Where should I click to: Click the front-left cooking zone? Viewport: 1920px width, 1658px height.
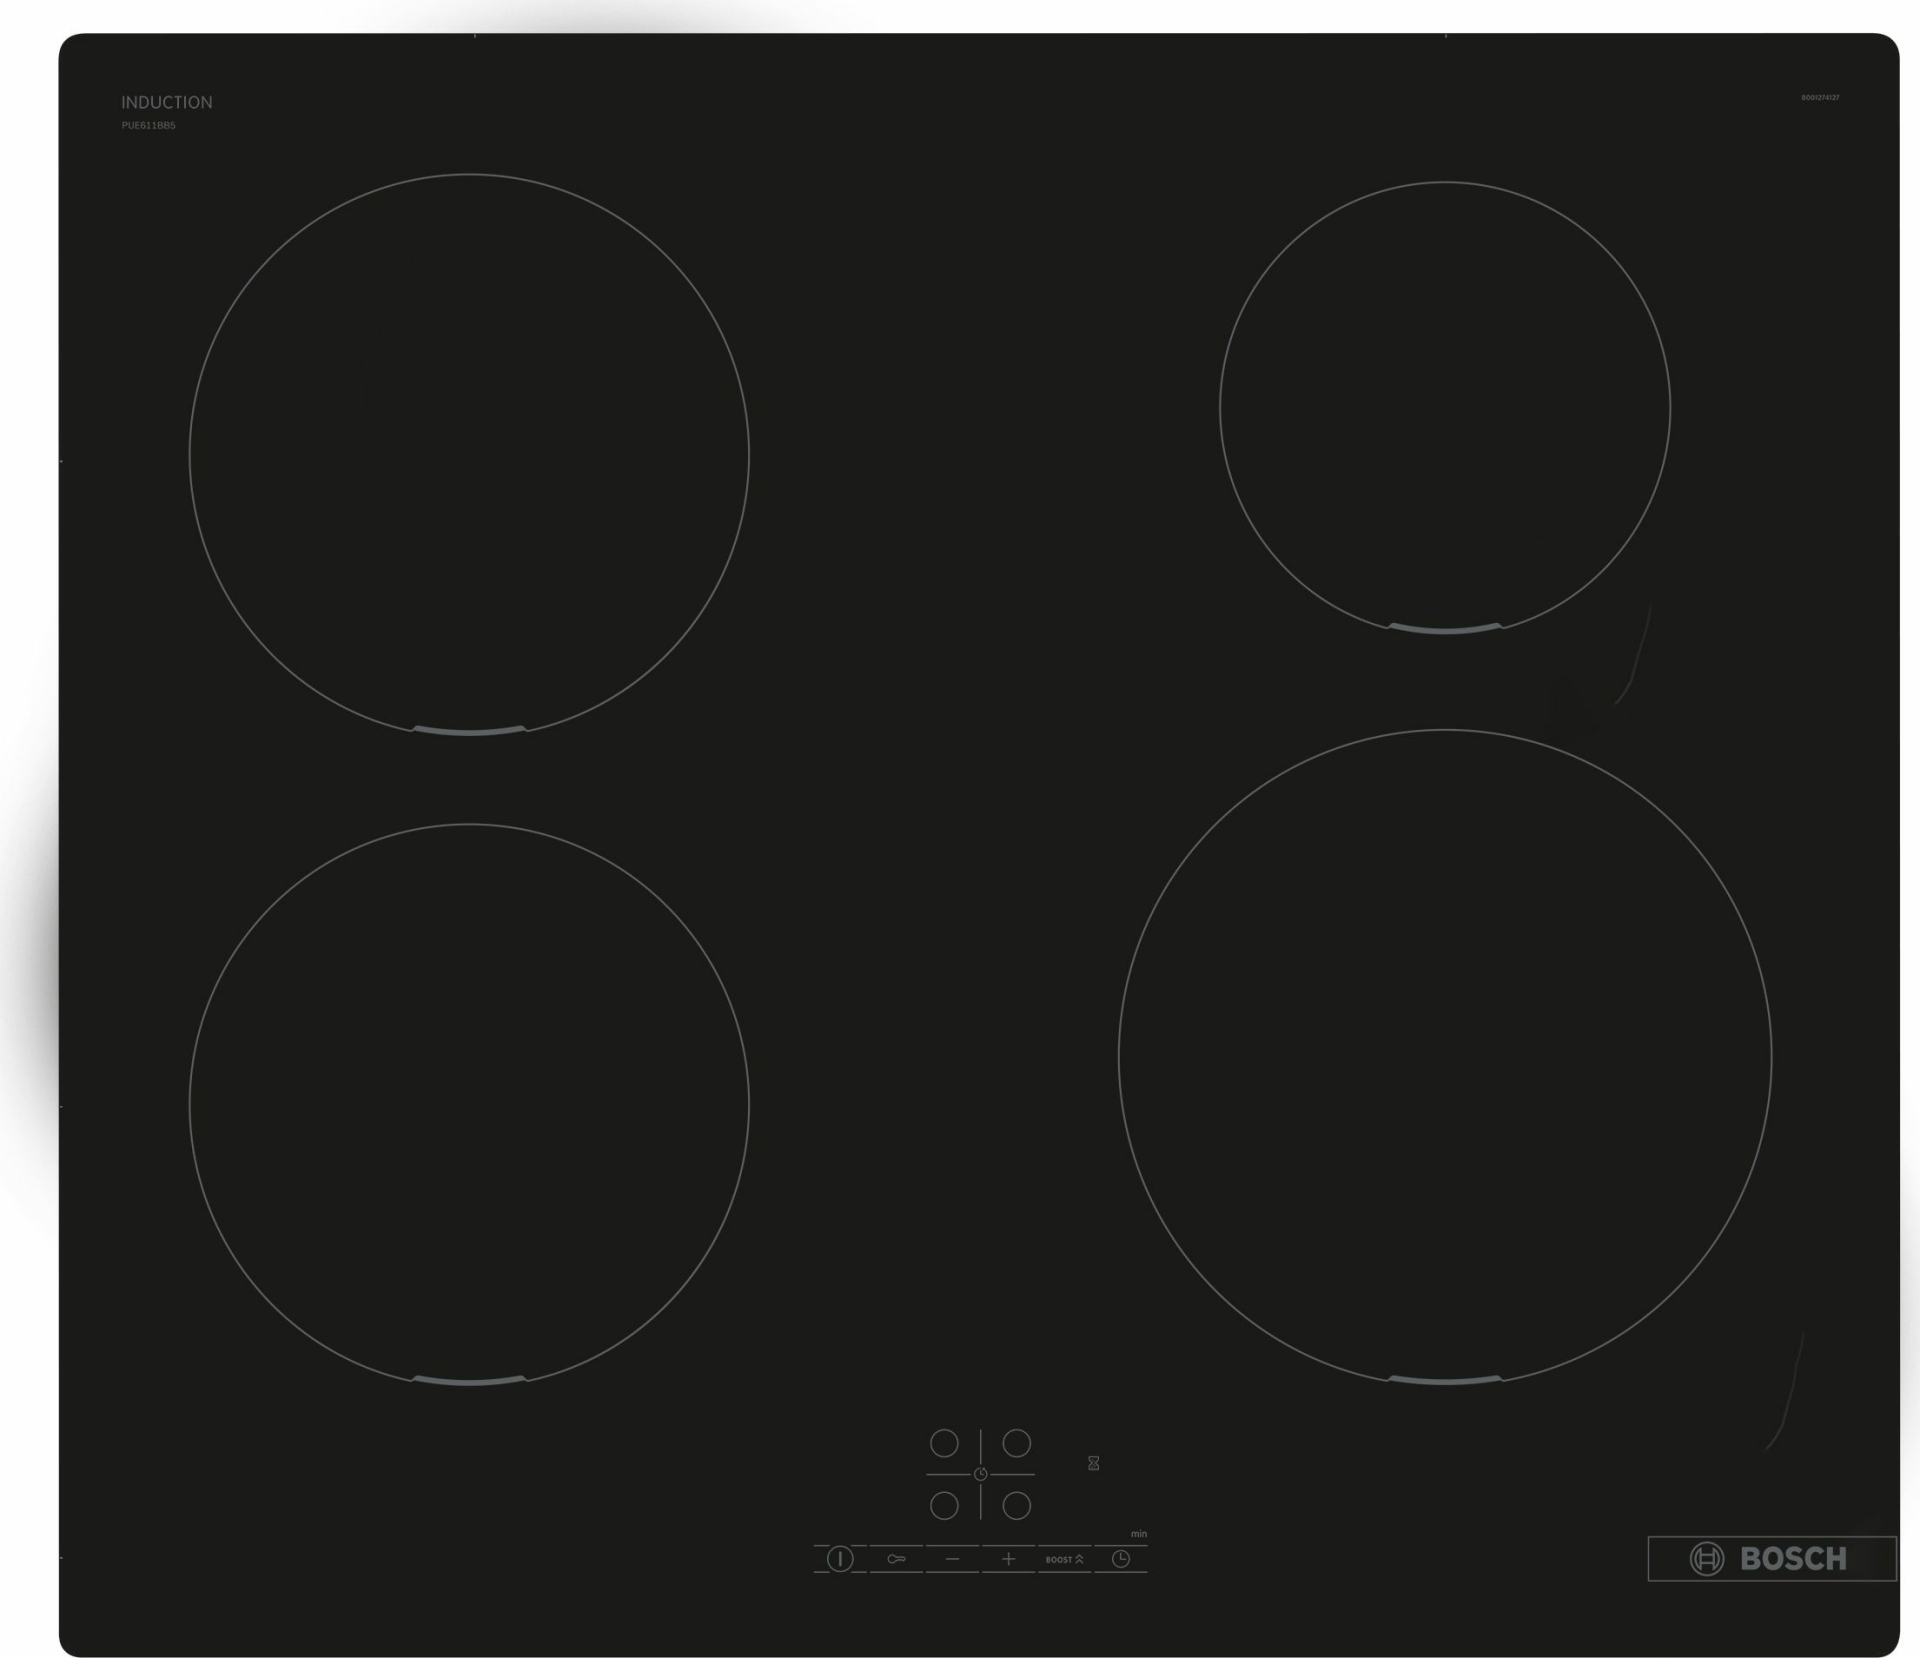click(469, 1104)
